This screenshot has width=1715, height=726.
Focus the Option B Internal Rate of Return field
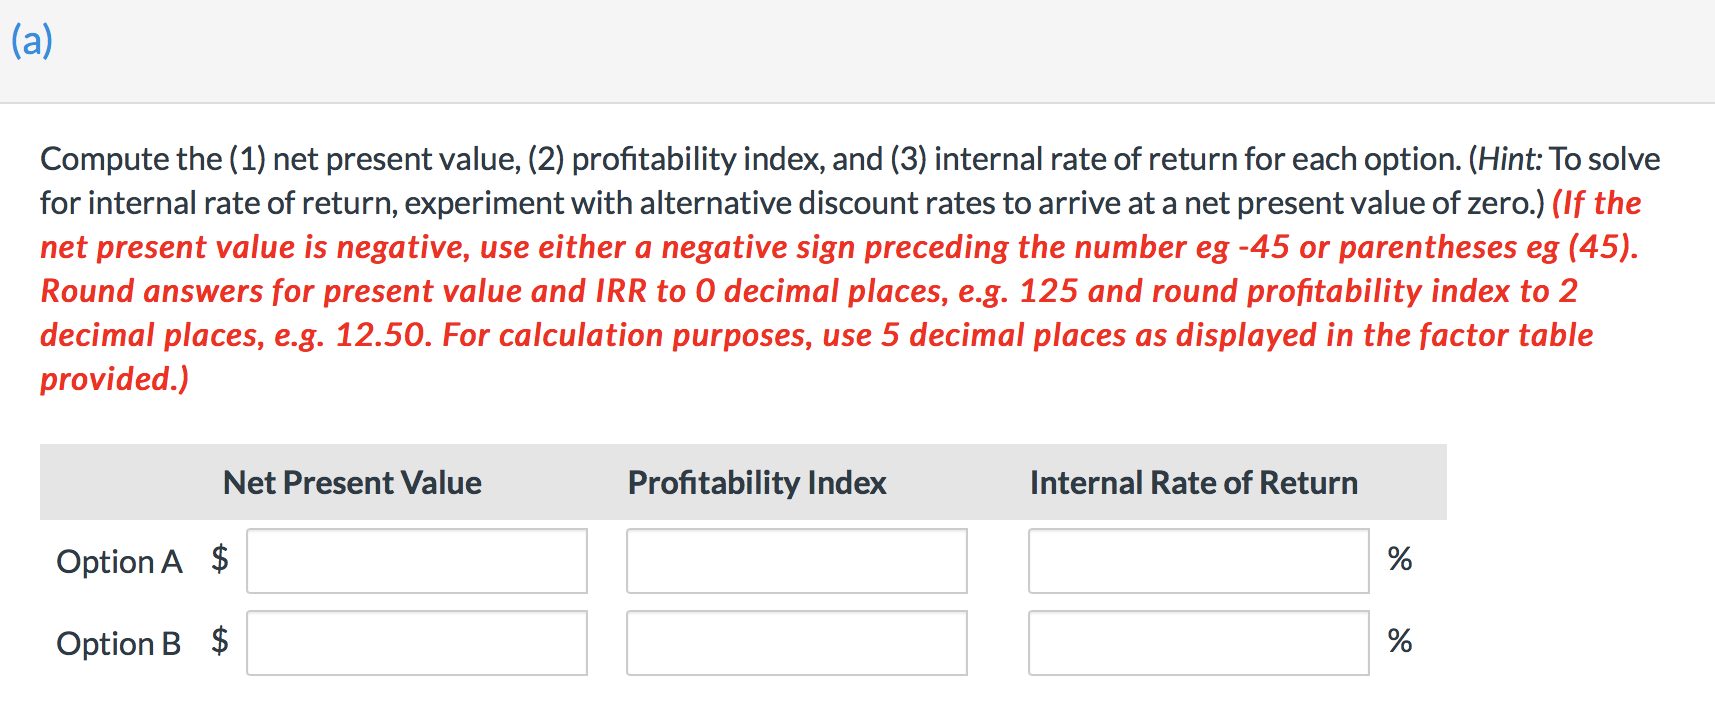pyautogui.click(x=1199, y=643)
